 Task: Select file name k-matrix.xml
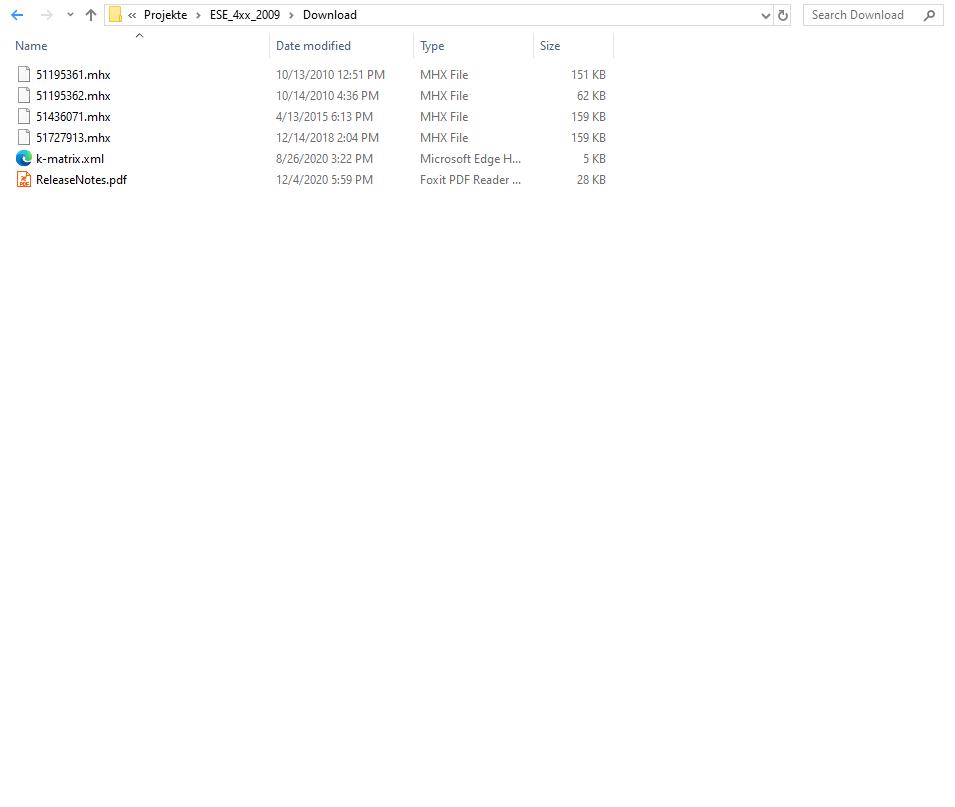(x=70, y=159)
